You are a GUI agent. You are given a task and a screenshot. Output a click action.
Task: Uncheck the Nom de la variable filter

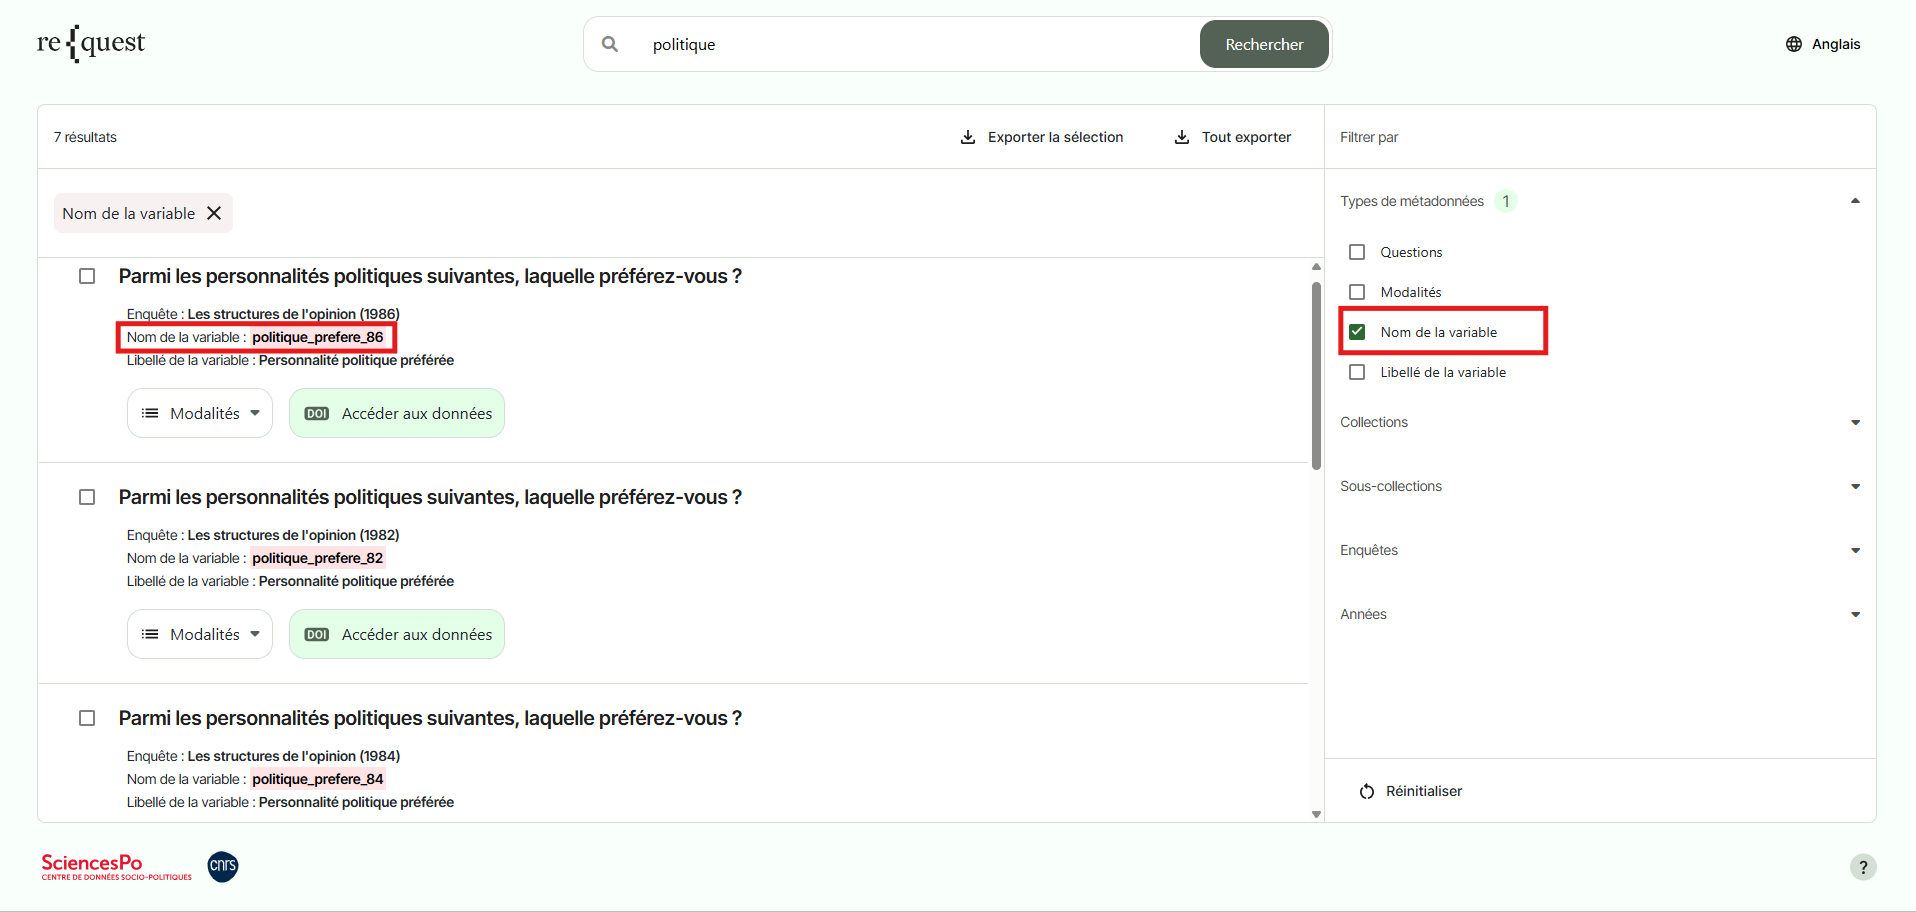1357,332
